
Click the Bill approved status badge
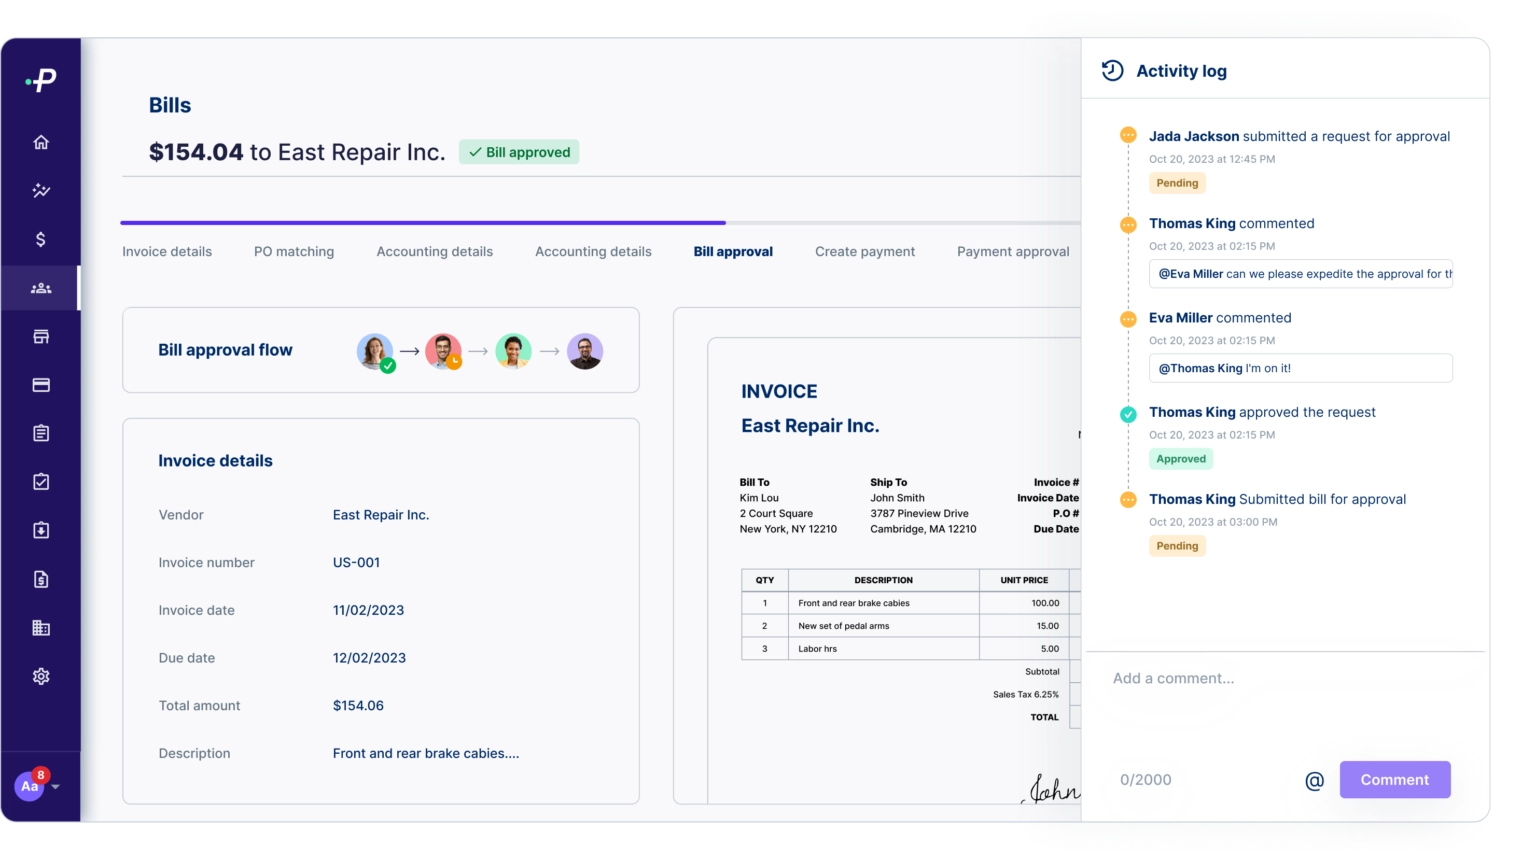[x=519, y=152]
